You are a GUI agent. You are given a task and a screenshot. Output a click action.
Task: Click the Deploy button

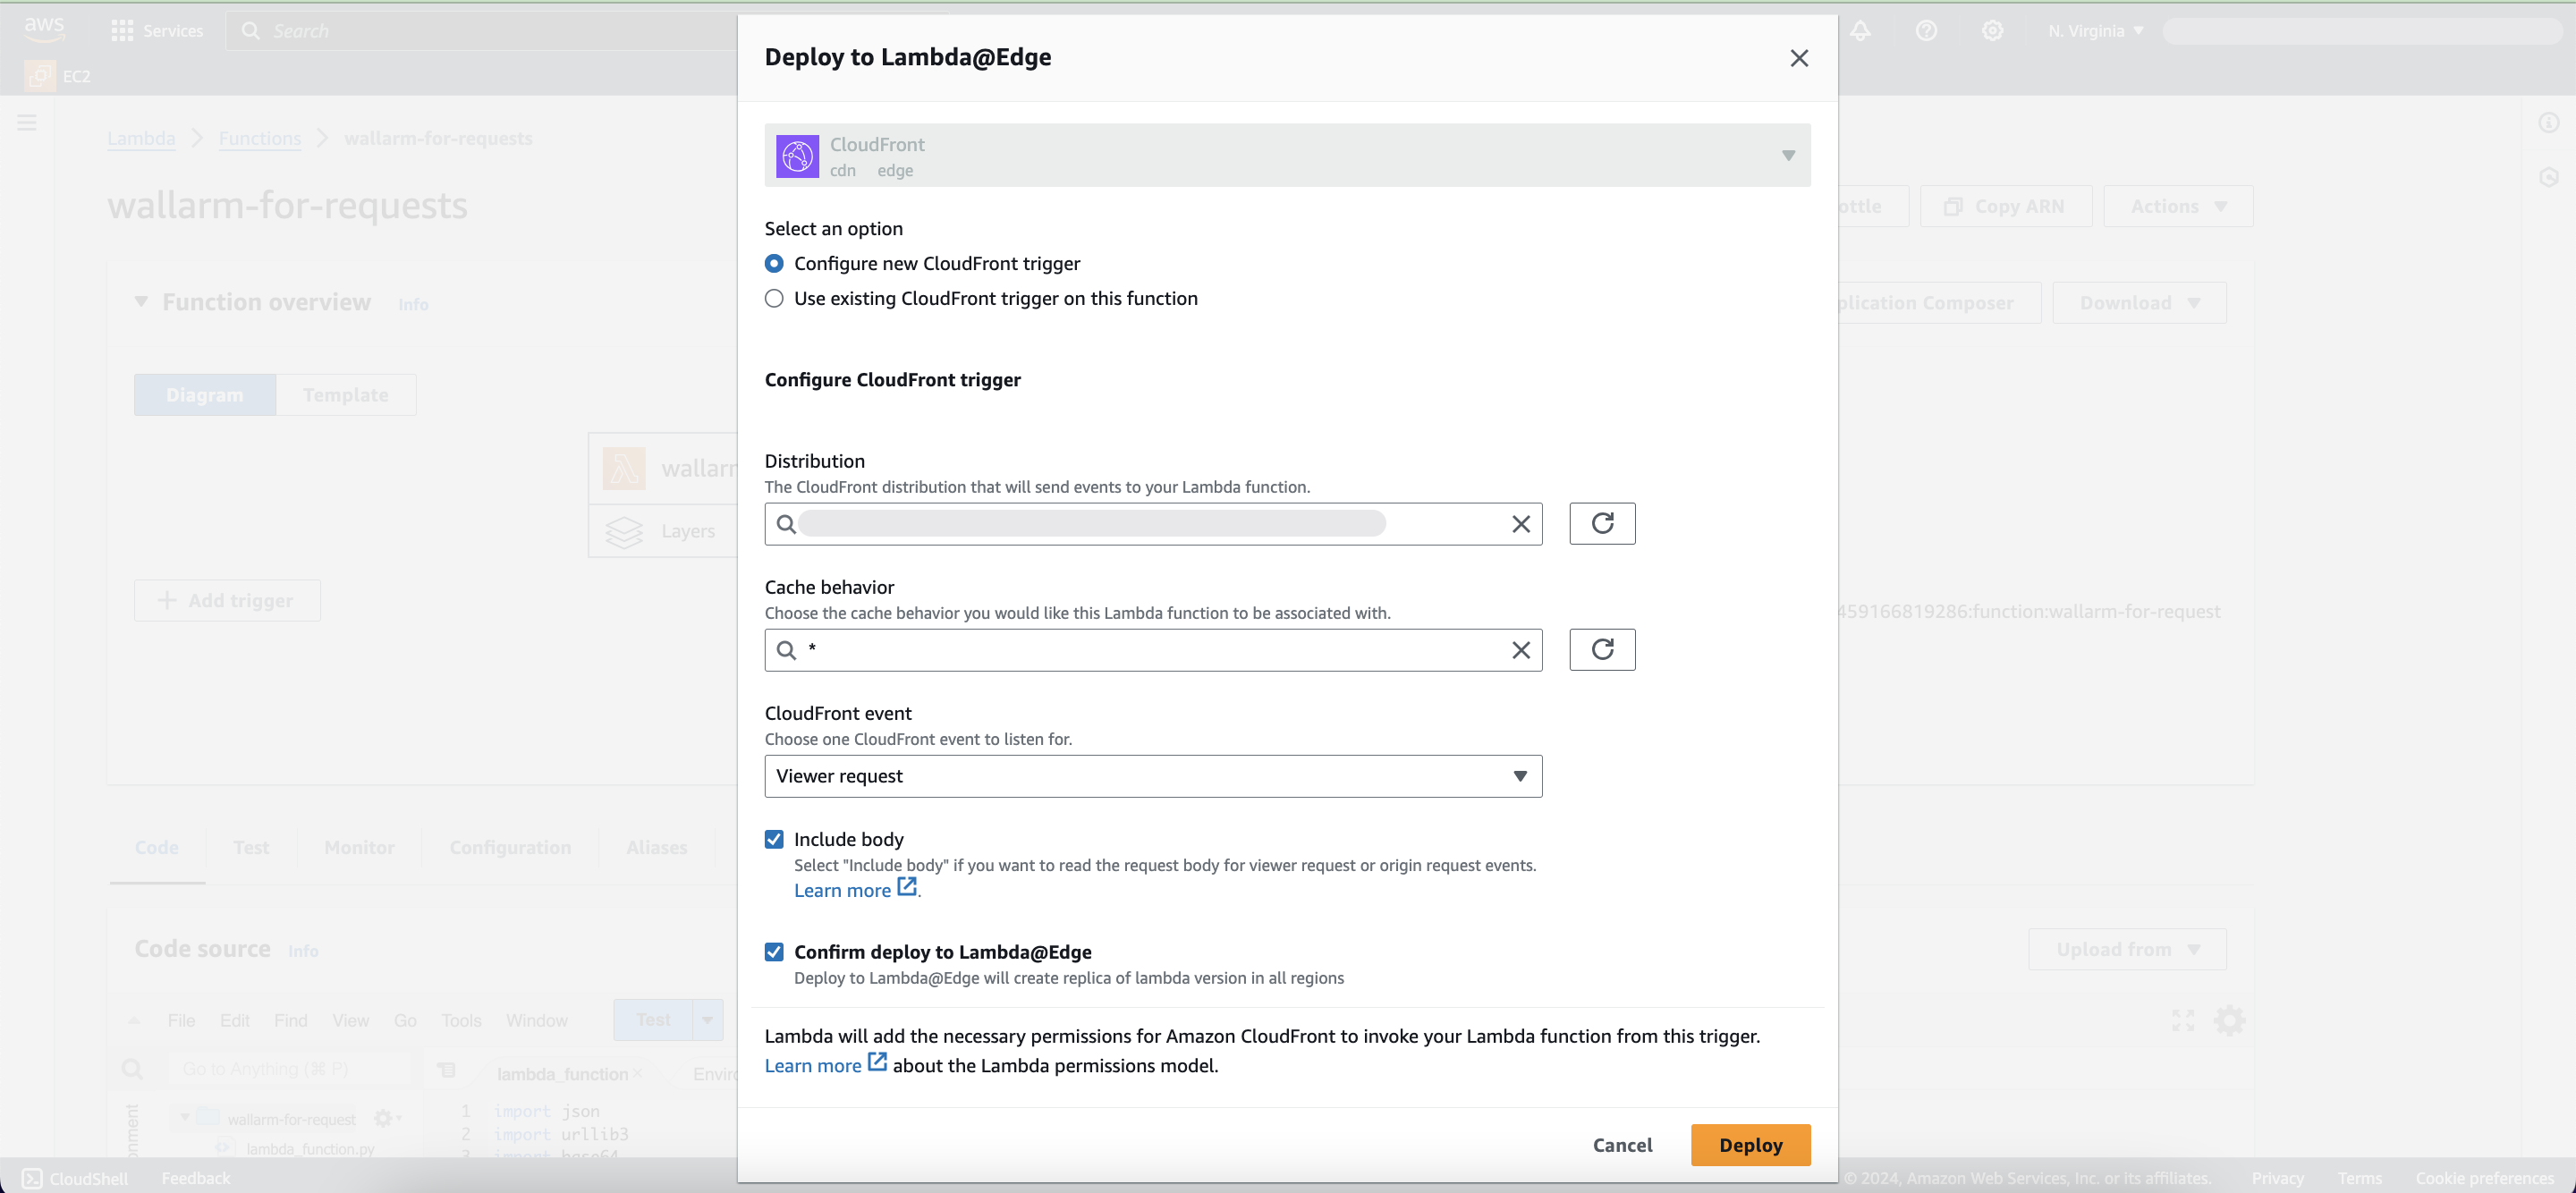tap(1750, 1145)
